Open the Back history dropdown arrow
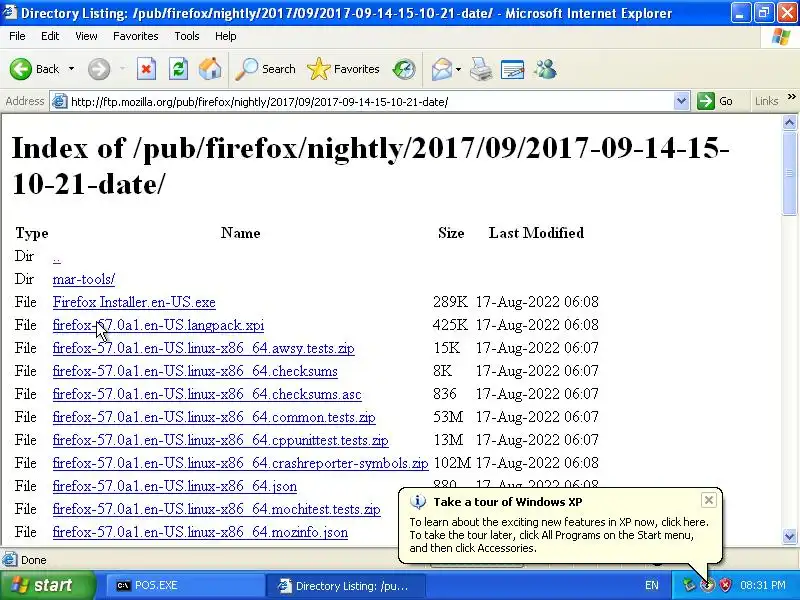 [x=71, y=69]
